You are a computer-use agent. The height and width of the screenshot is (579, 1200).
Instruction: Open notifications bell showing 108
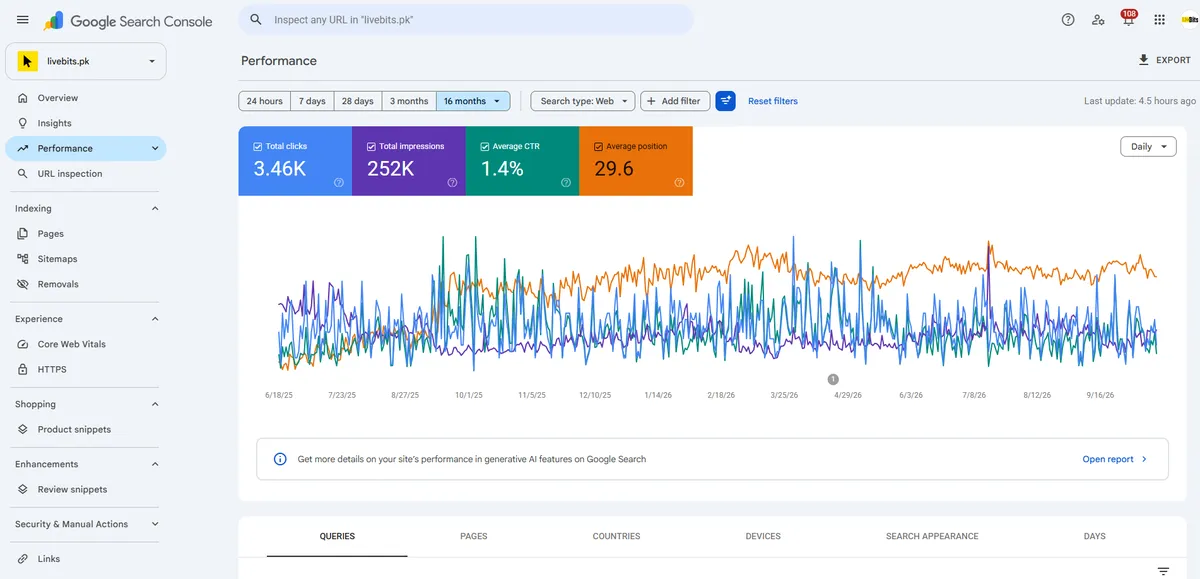1128,18
